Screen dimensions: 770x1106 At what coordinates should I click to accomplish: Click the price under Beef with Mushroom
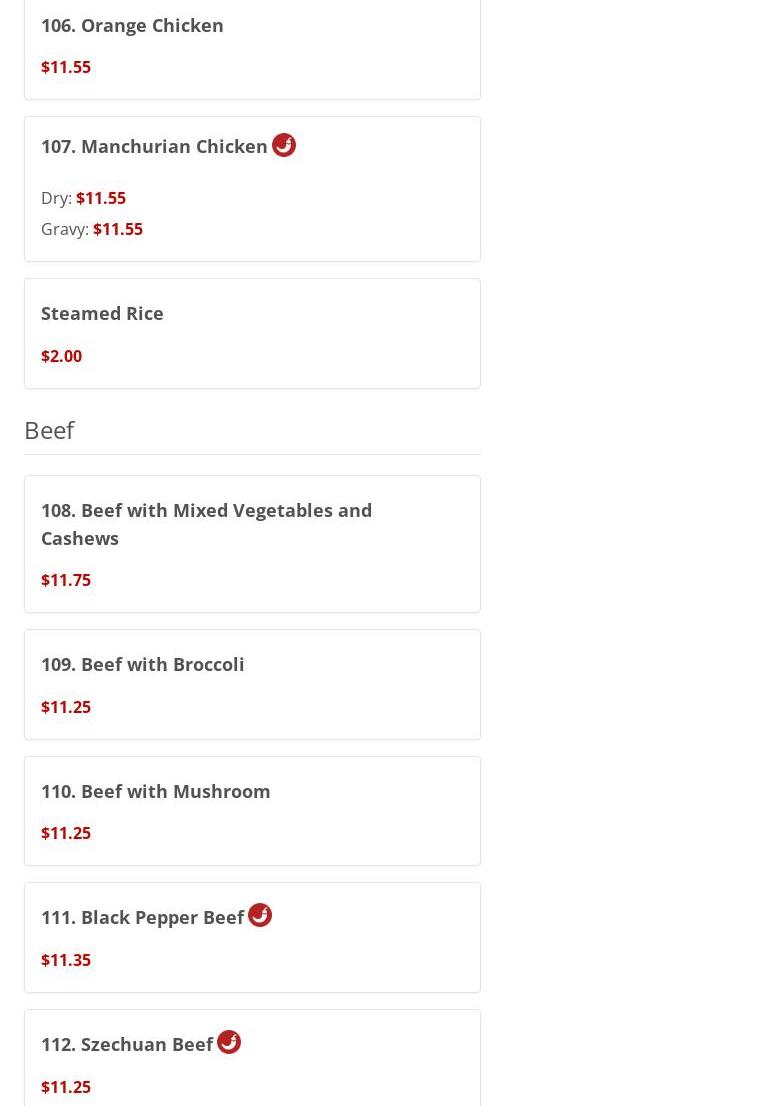click(x=66, y=833)
